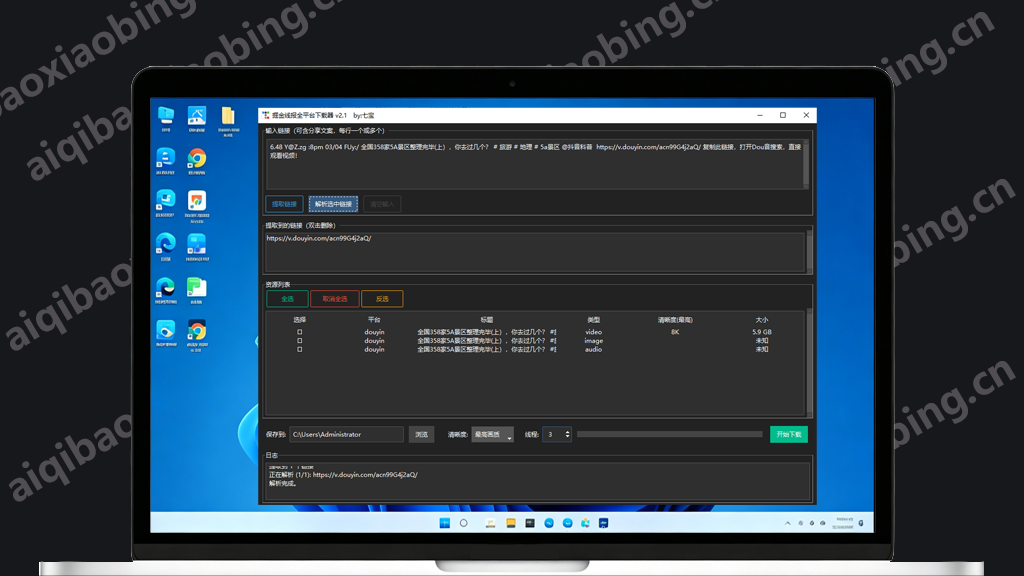Click the 标题 column header
Screen dimensions: 1024x576
[487, 320]
